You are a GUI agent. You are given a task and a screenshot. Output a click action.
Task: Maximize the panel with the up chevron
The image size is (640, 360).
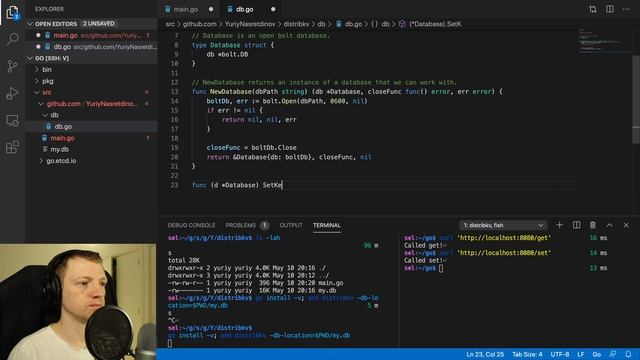coord(609,225)
